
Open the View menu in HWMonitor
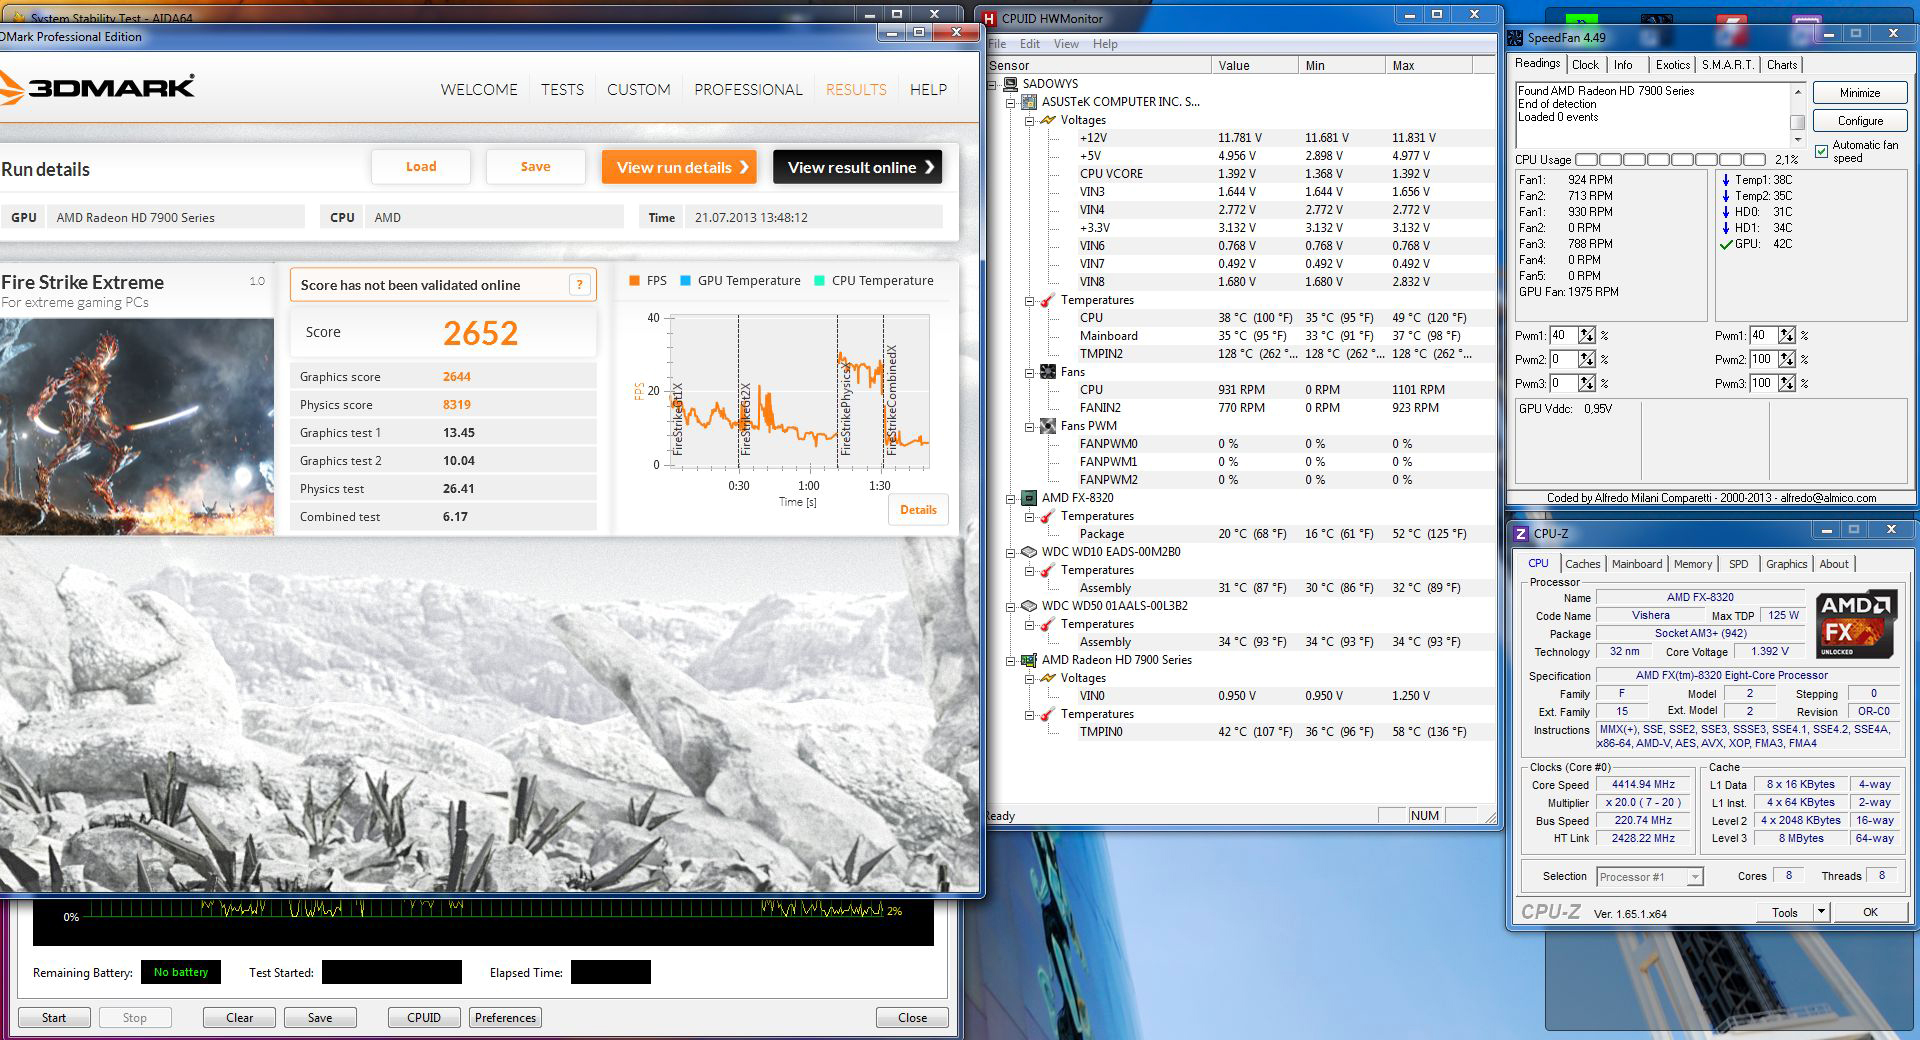(x=1066, y=44)
